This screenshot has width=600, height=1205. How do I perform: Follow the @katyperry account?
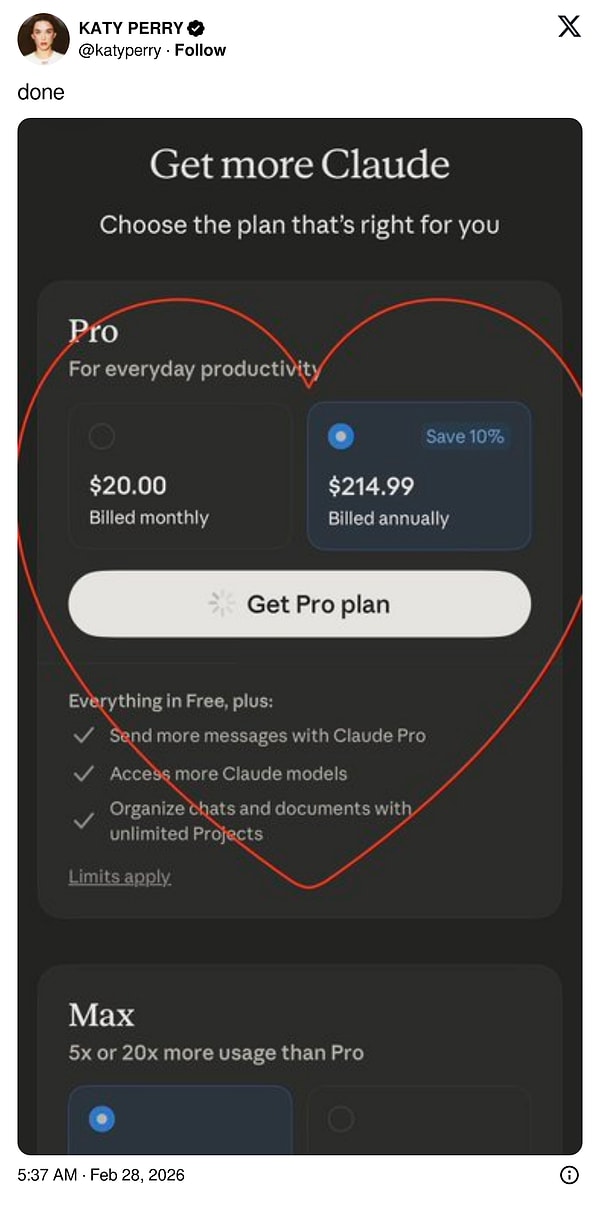tap(200, 50)
